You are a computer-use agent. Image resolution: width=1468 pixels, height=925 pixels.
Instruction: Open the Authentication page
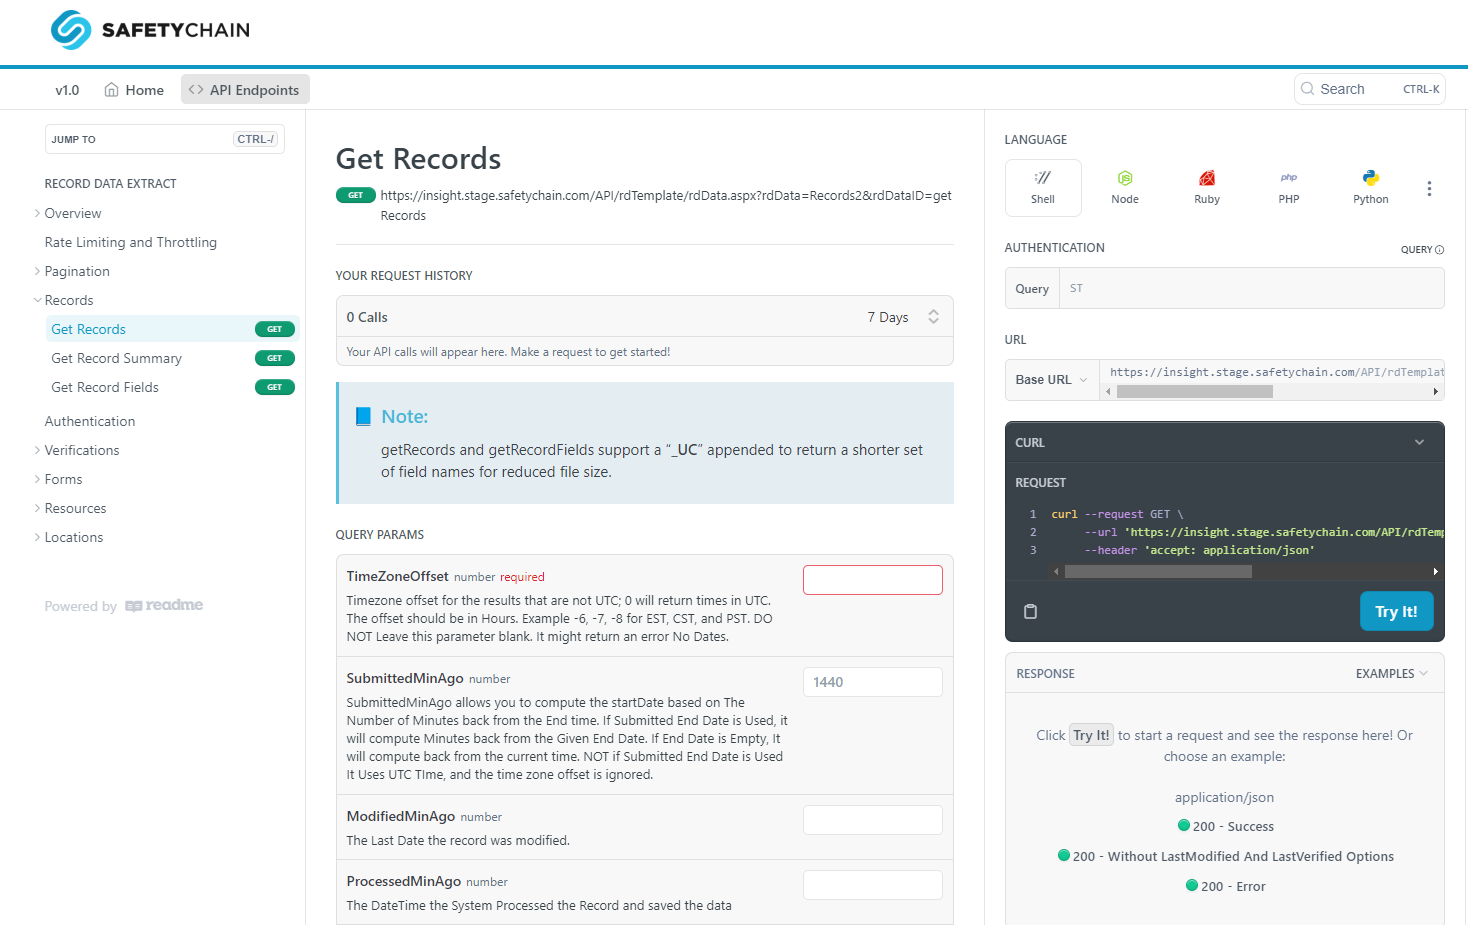point(90,421)
